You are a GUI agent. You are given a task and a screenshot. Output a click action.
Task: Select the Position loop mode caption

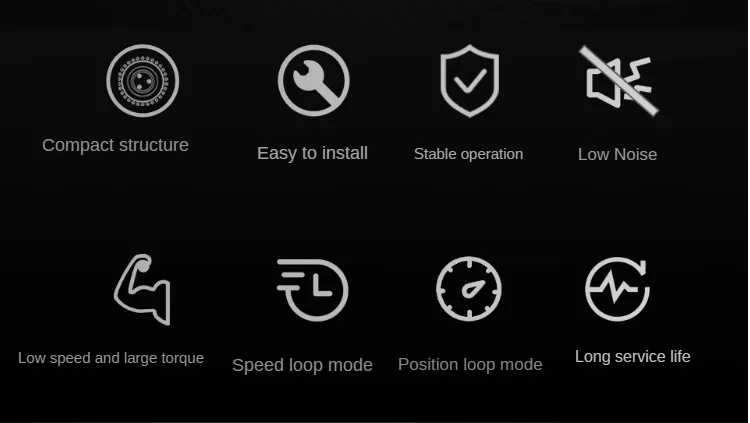[470, 365]
